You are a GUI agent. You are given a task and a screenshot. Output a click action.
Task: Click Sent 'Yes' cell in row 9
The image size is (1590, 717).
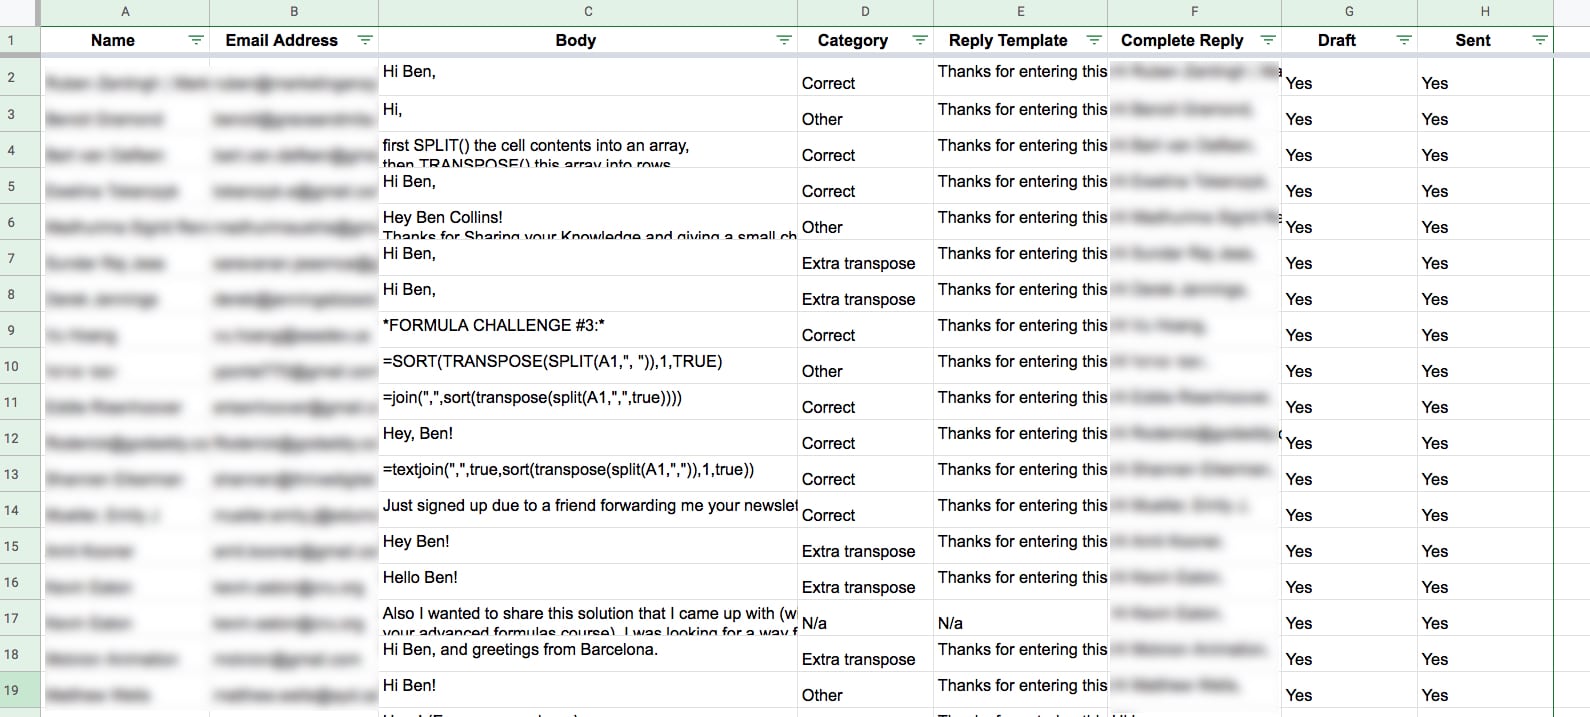click(x=1485, y=330)
